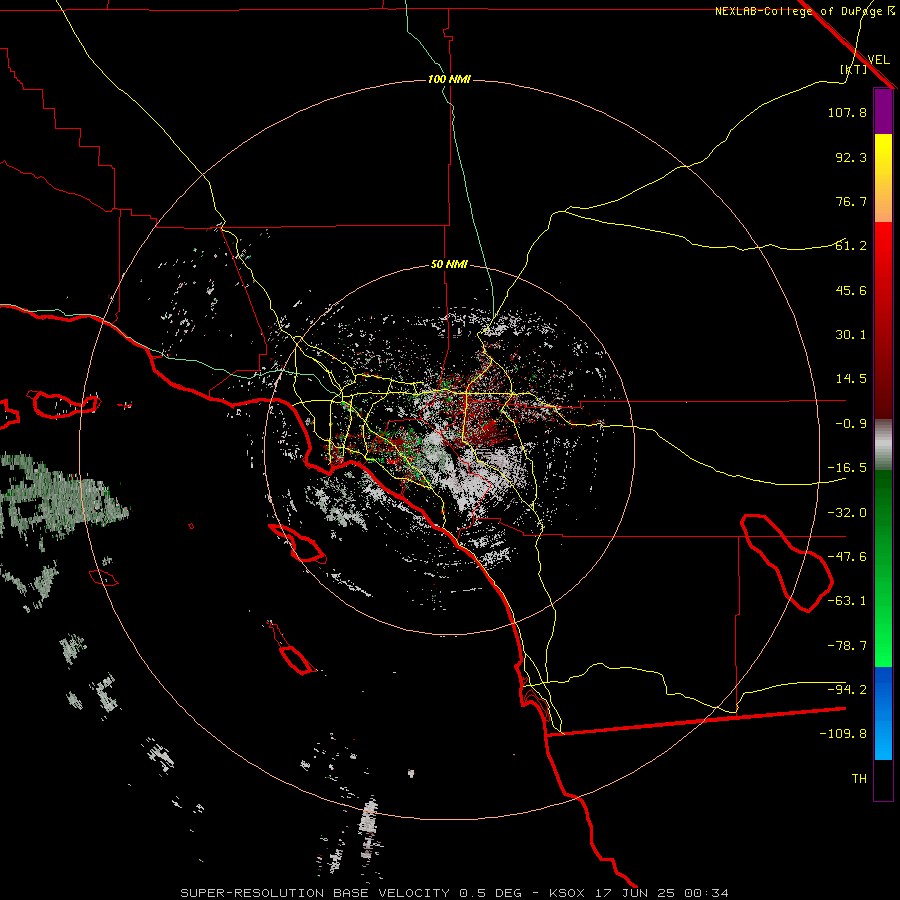Click the [KT] units label
Image resolution: width=900 pixels, height=900 pixels.
854,69
